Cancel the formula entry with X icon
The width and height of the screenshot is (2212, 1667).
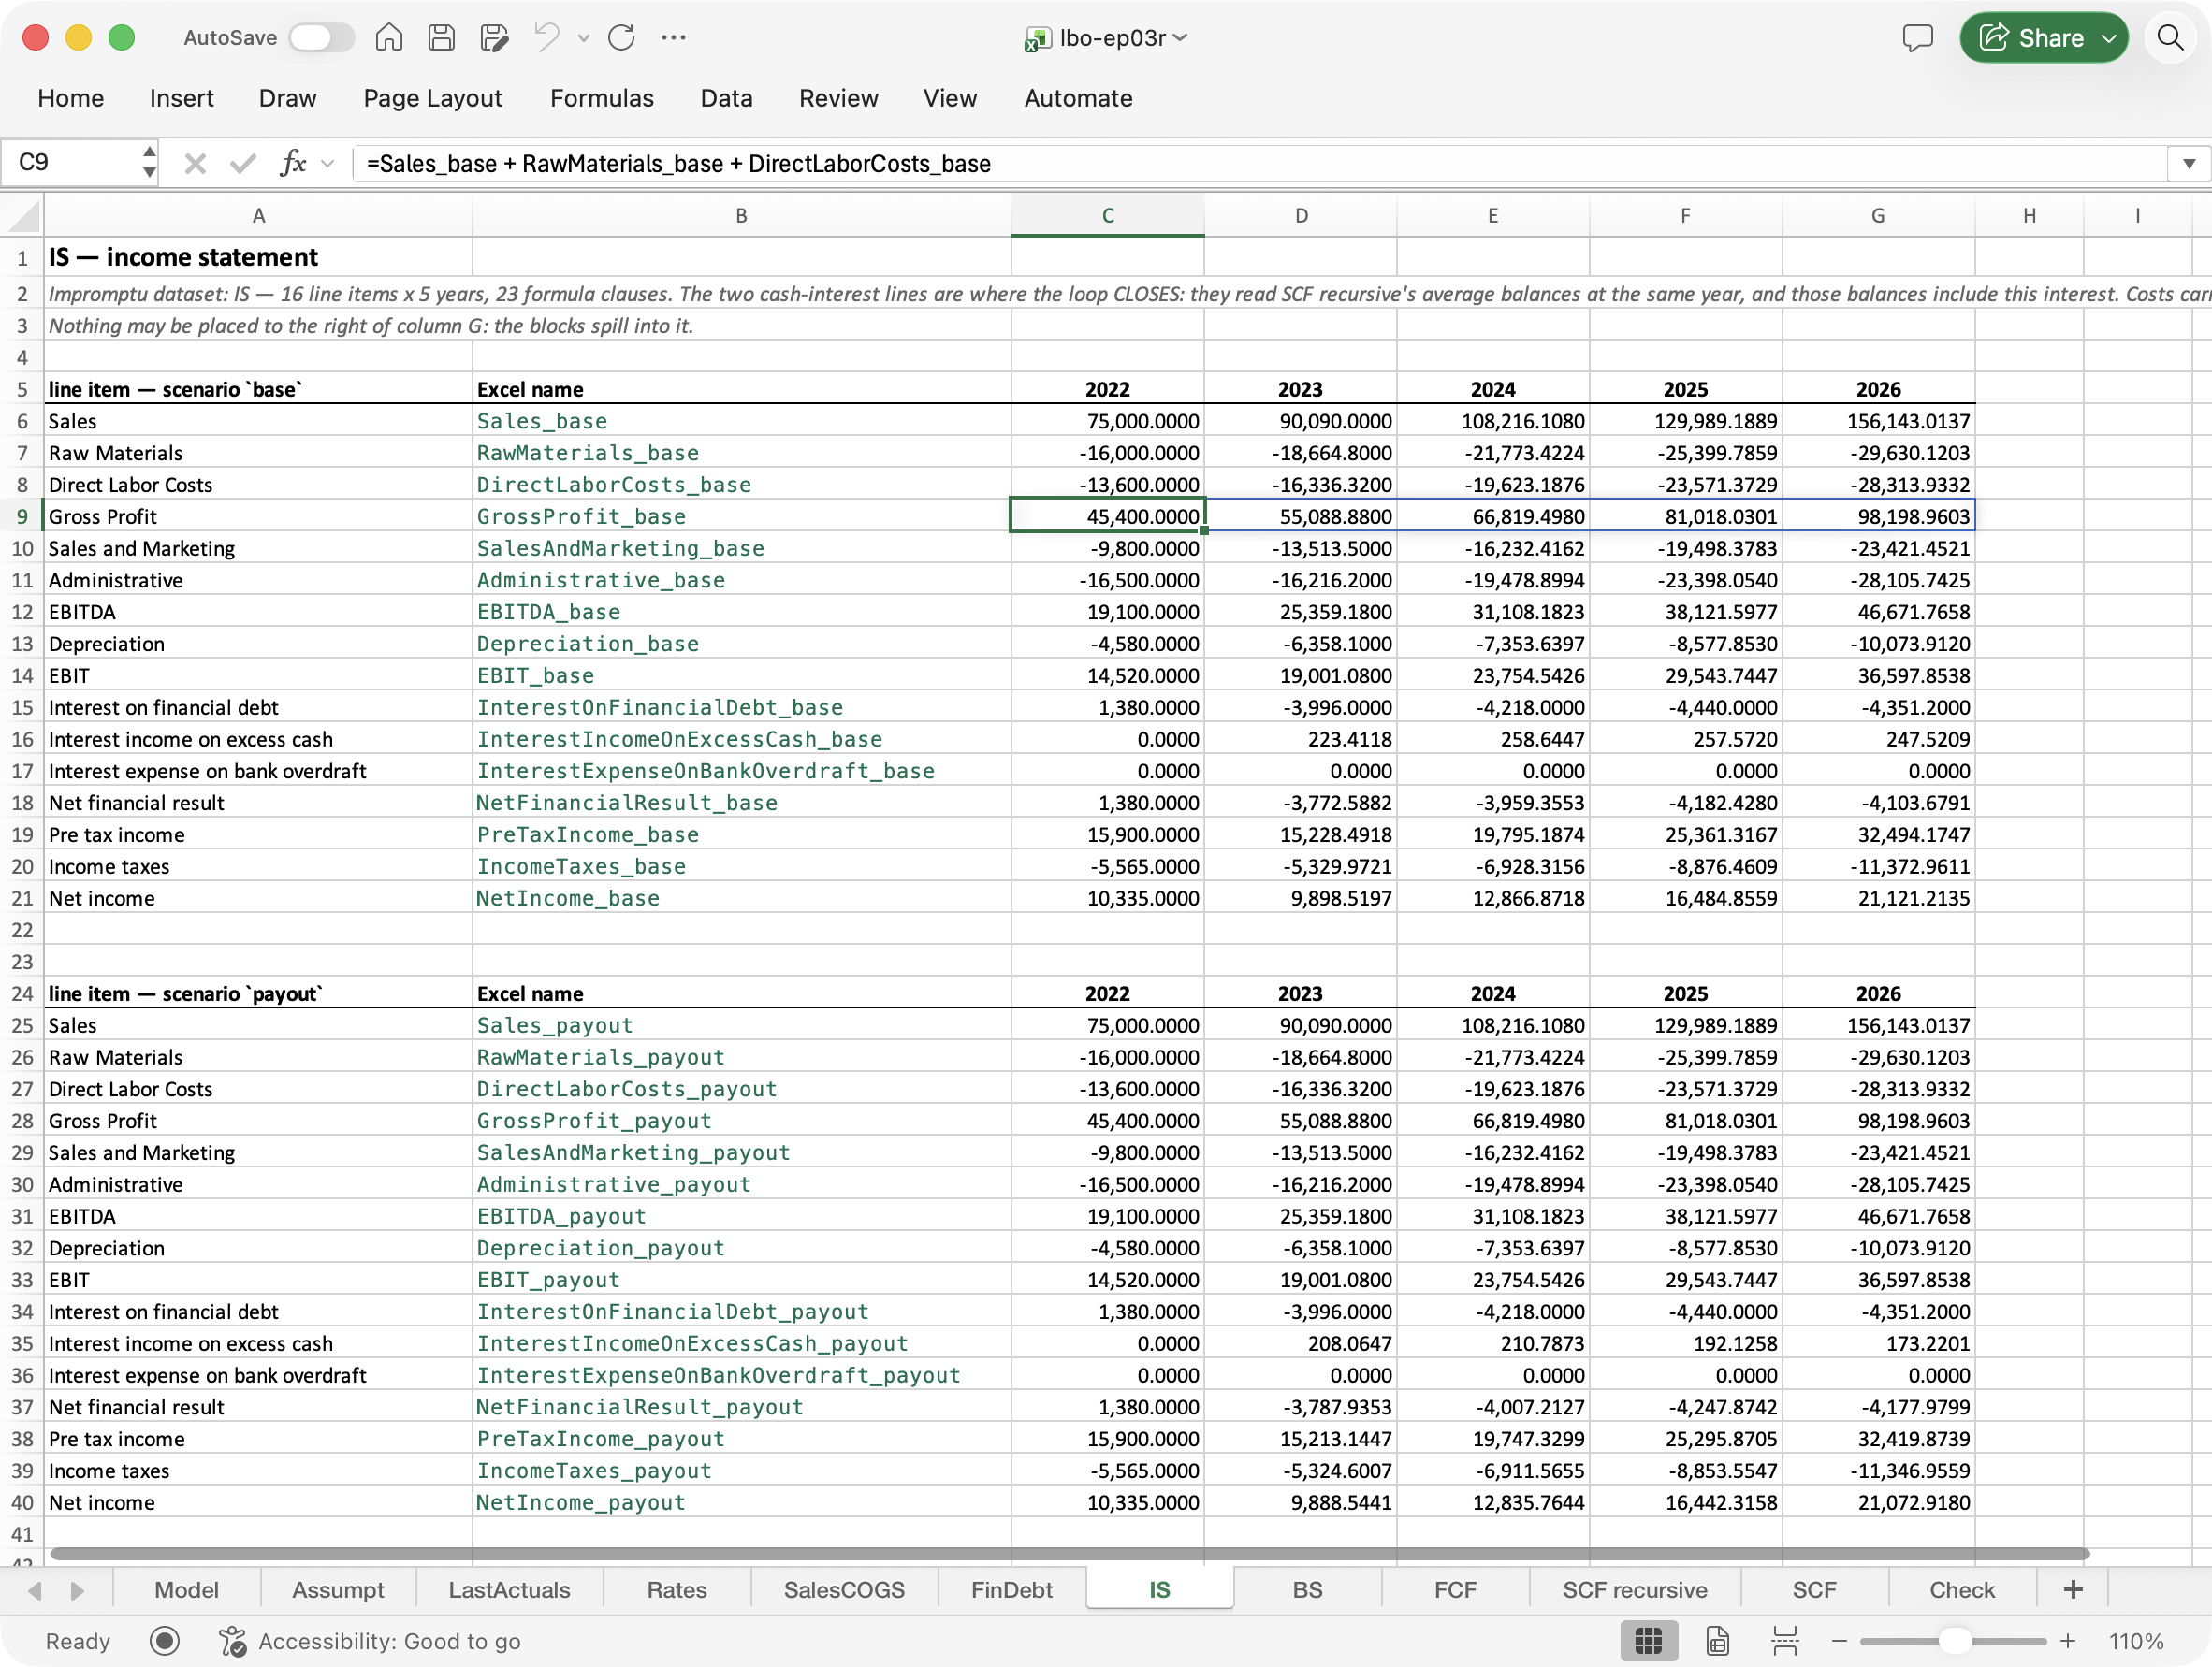[x=195, y=163]
